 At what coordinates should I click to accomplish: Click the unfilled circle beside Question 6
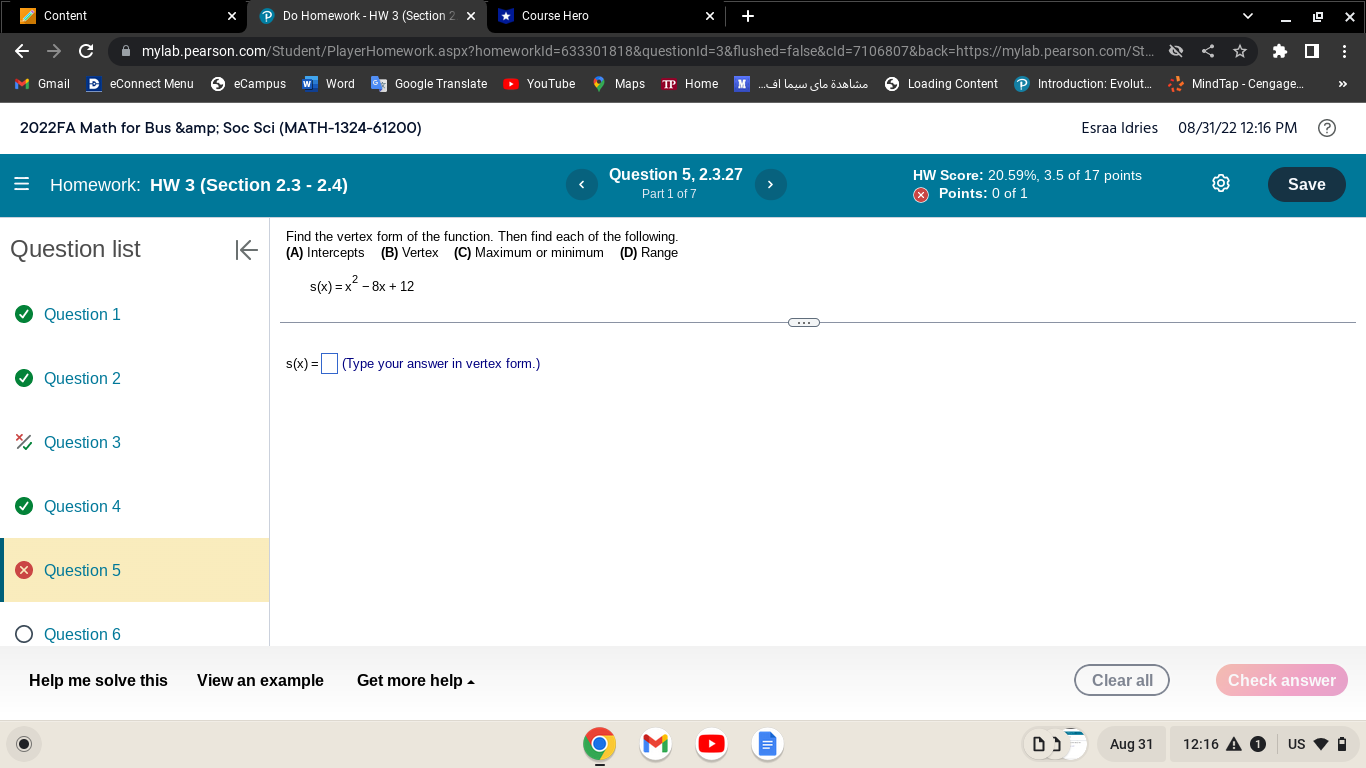24,634
